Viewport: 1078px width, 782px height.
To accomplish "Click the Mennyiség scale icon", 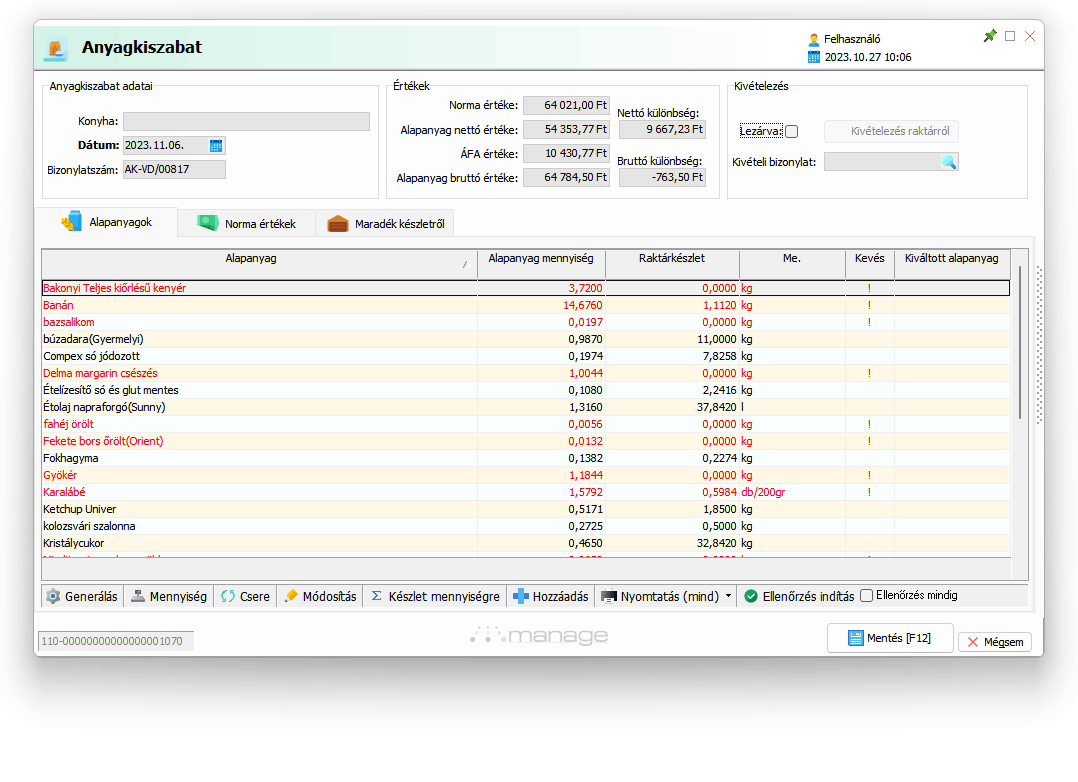I will coord(138,596).
